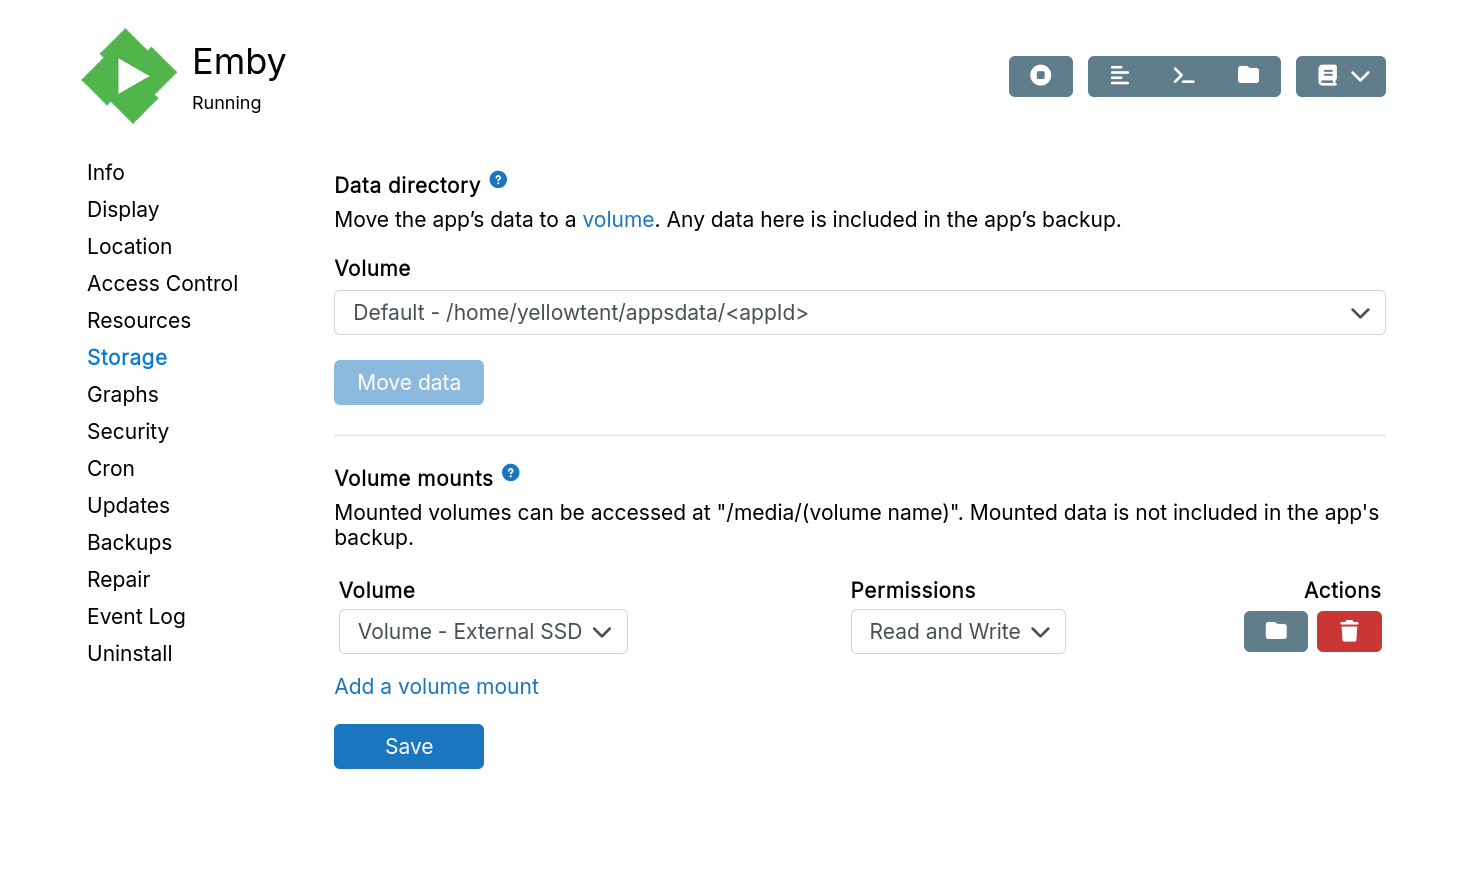Expand the Default data directory volume dropdown

point(859,313)
